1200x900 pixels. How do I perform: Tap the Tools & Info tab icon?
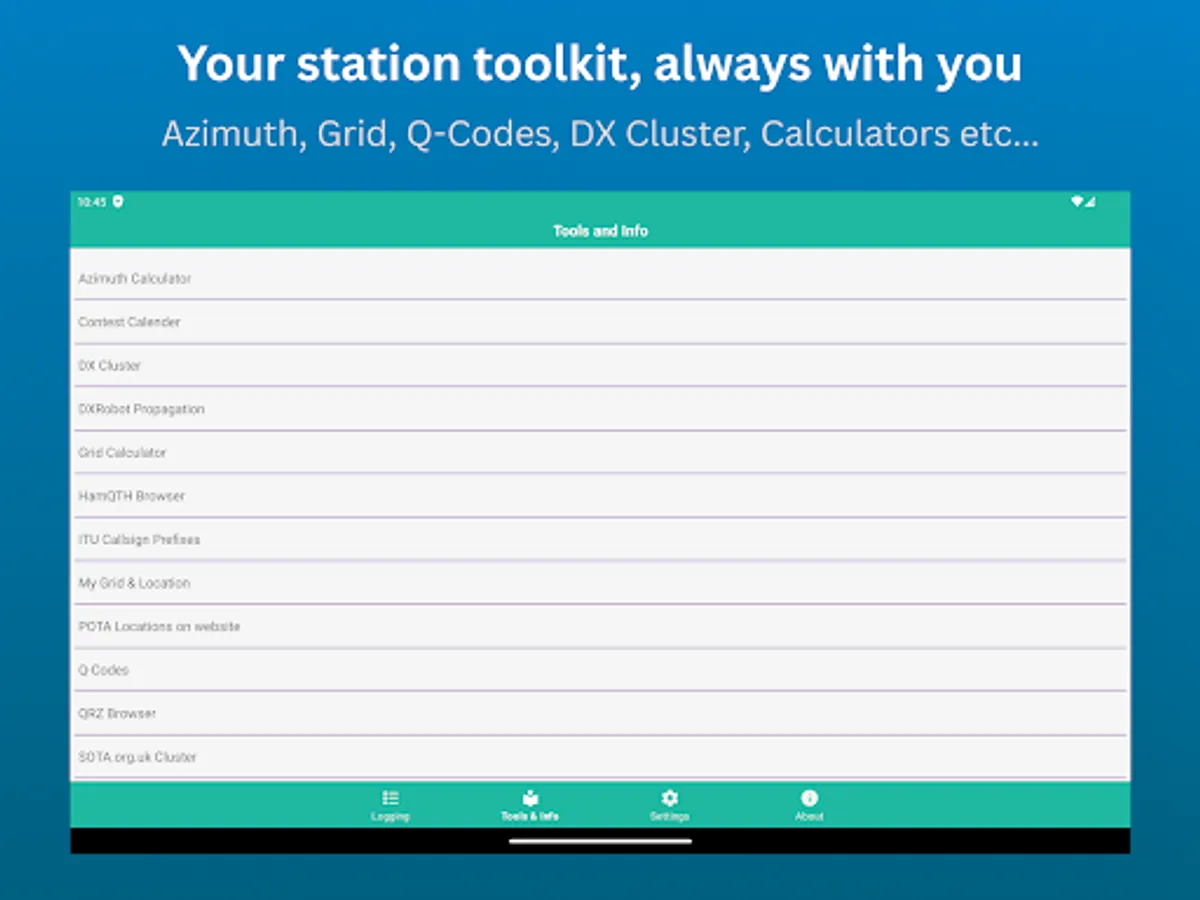click(x=530, y=798)
